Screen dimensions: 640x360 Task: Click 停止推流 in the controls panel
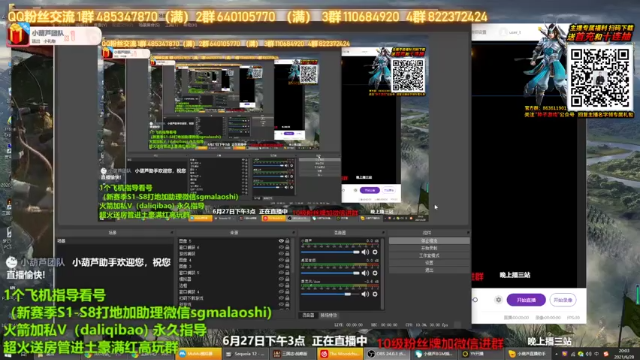point(429,241)
